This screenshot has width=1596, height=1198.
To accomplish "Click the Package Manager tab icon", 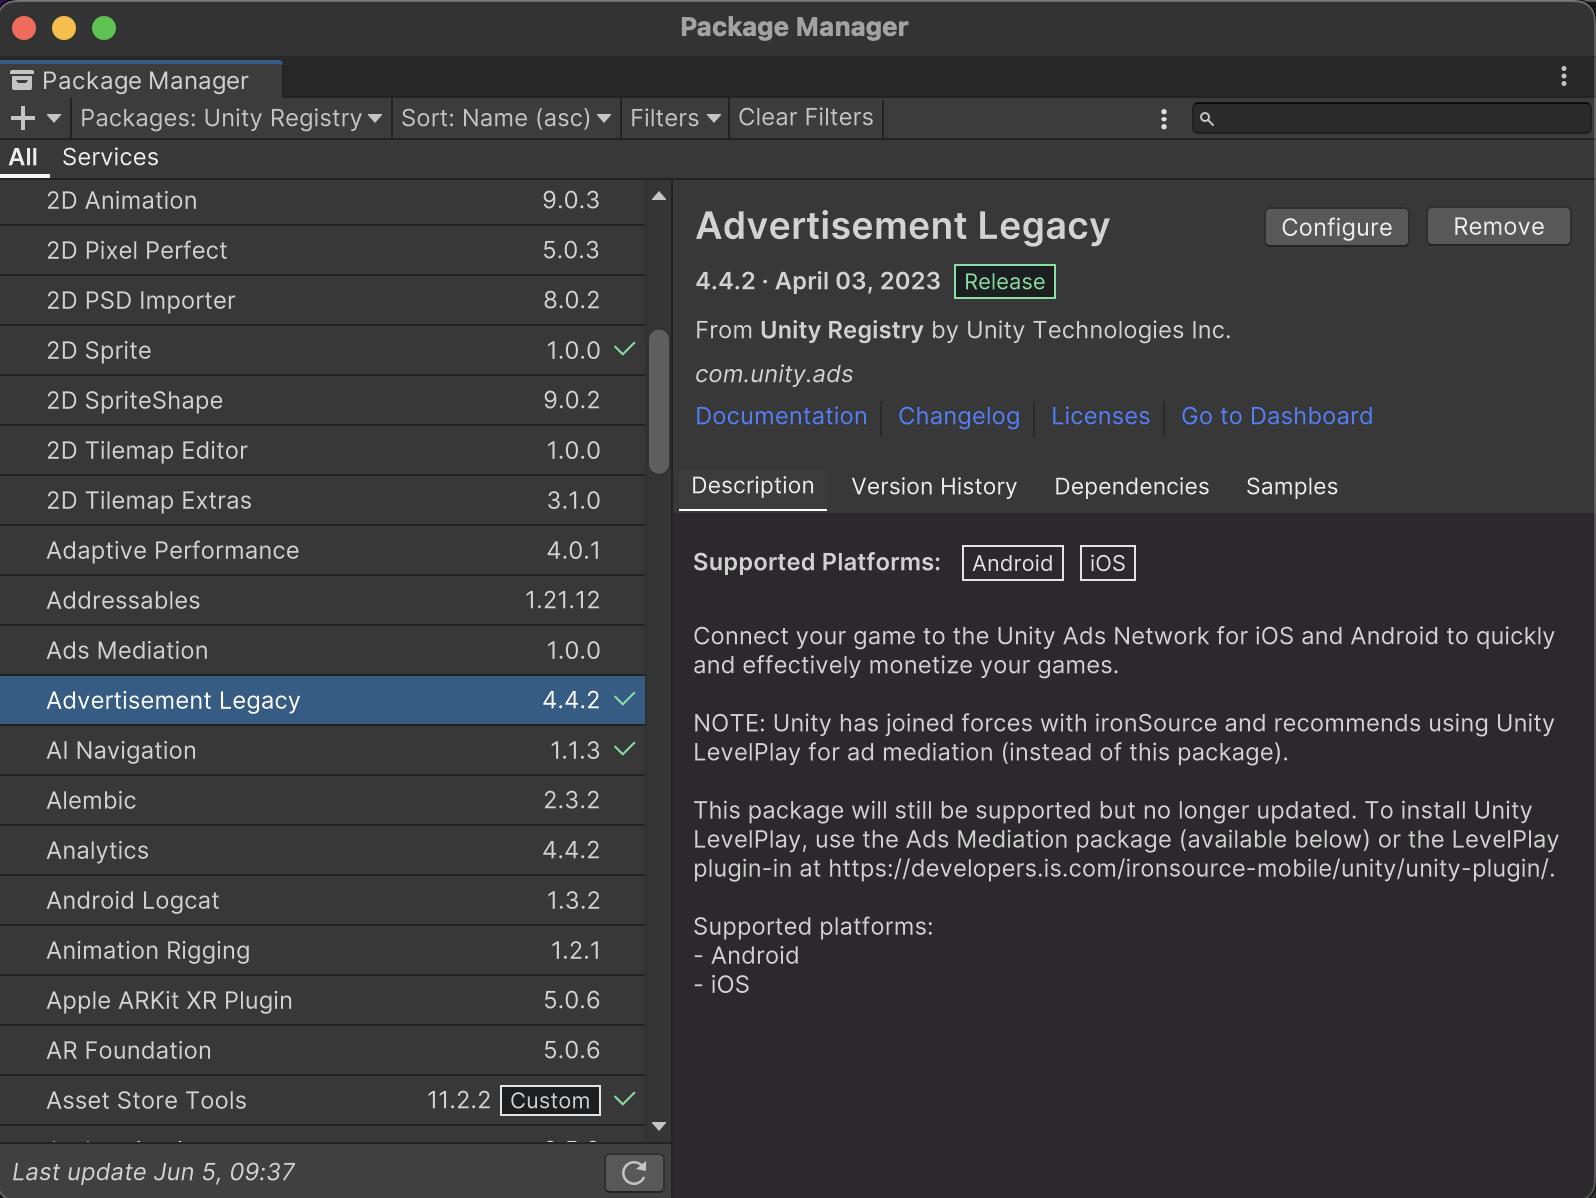I will tap(22, 80).
